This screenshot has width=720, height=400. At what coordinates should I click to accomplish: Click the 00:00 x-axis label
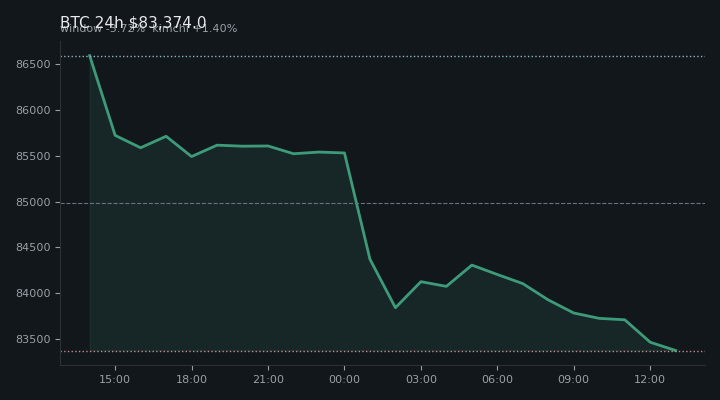pos(344,379)
